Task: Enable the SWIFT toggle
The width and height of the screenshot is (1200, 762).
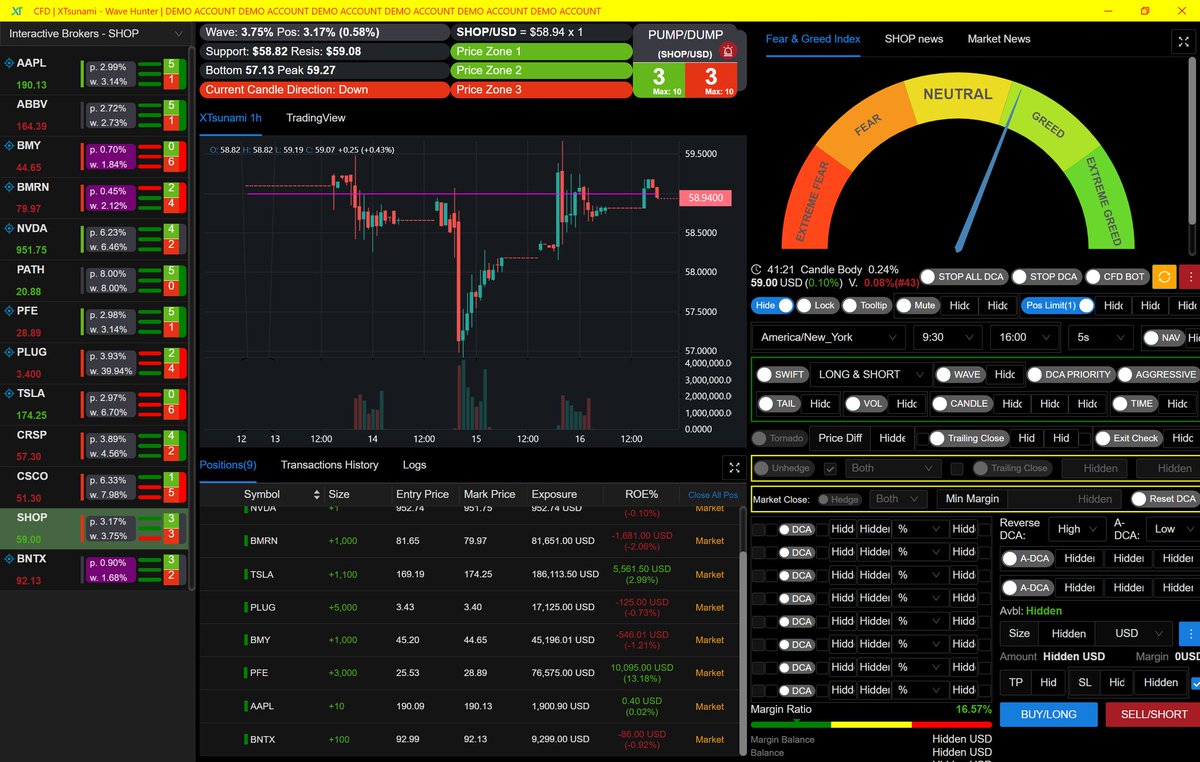Action: [x=781, y=375]
